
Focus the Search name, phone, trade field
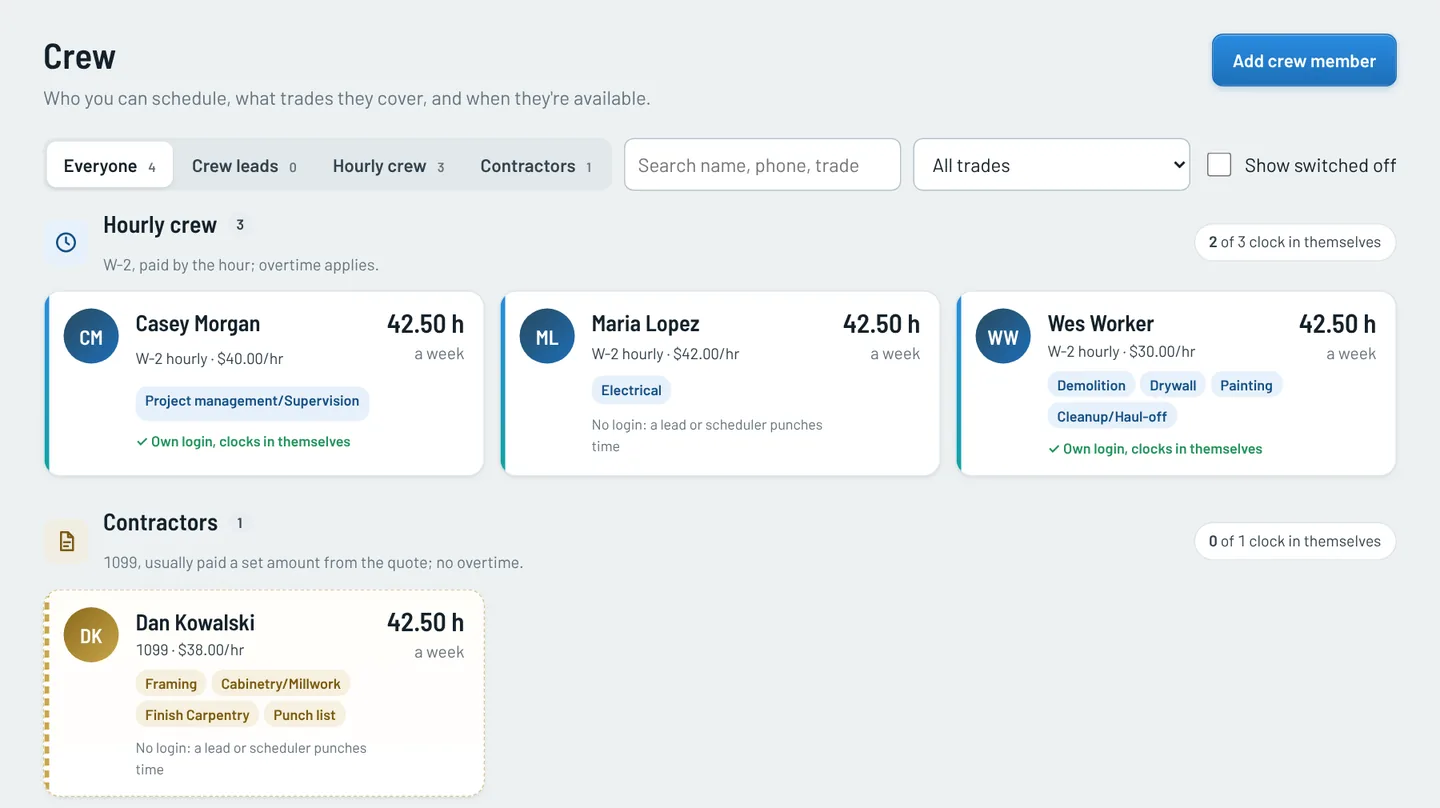[x=762, y=164]
